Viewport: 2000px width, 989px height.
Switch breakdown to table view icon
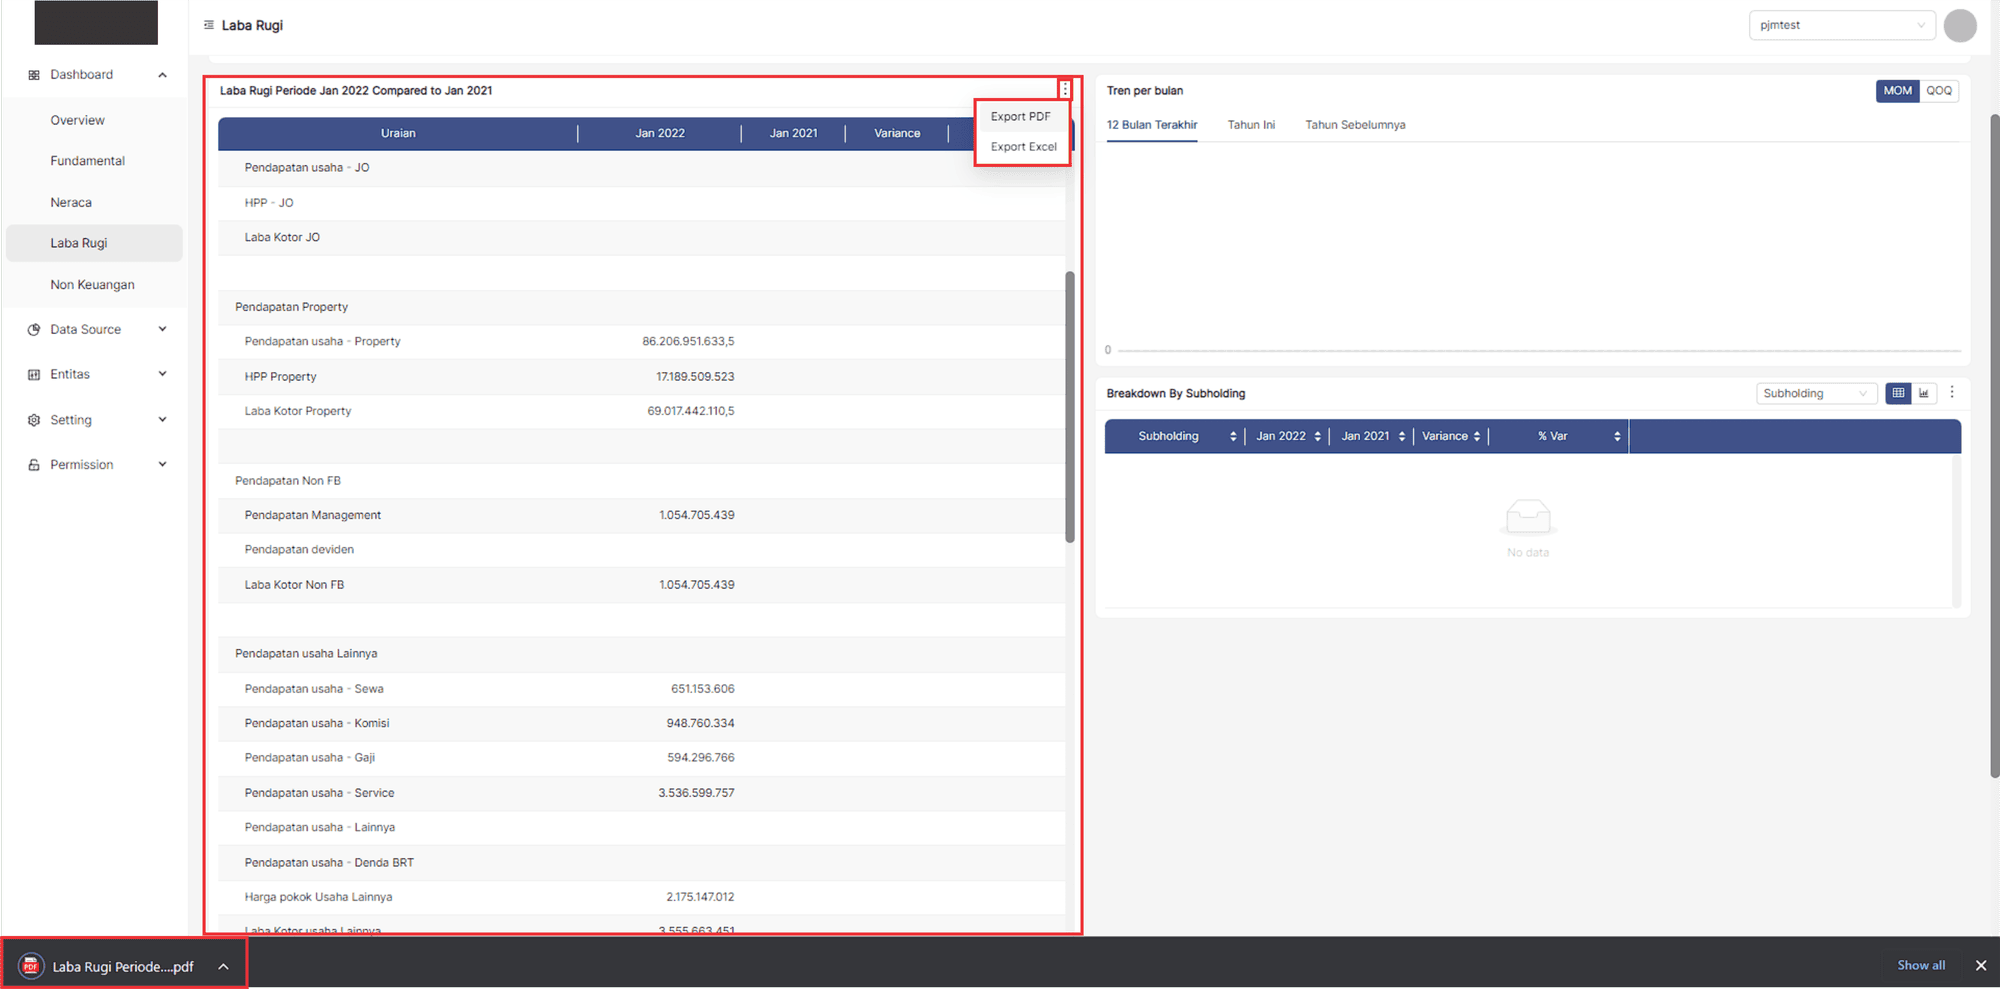point(1897,393)
